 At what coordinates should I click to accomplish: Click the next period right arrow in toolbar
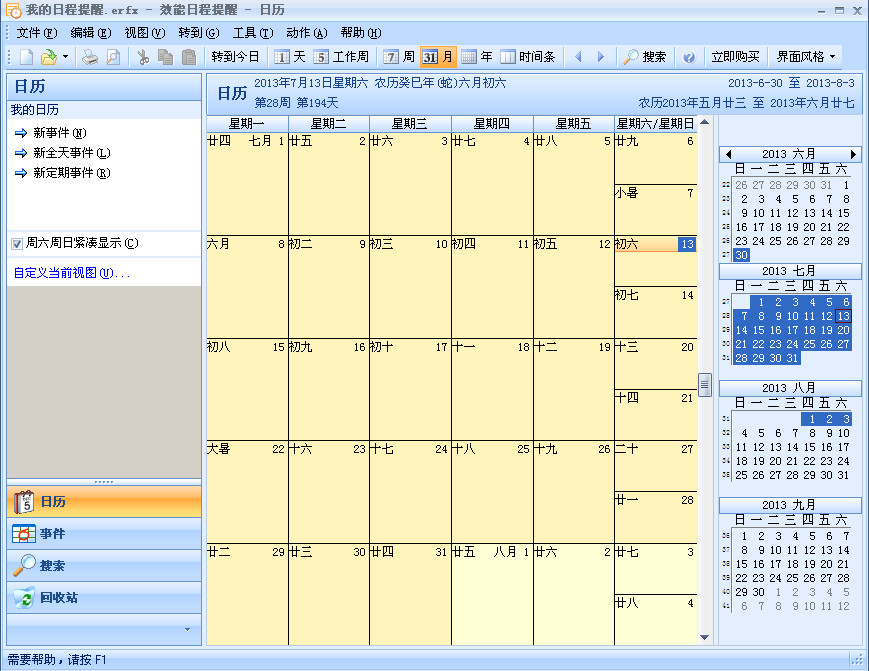tap(600, 57)
